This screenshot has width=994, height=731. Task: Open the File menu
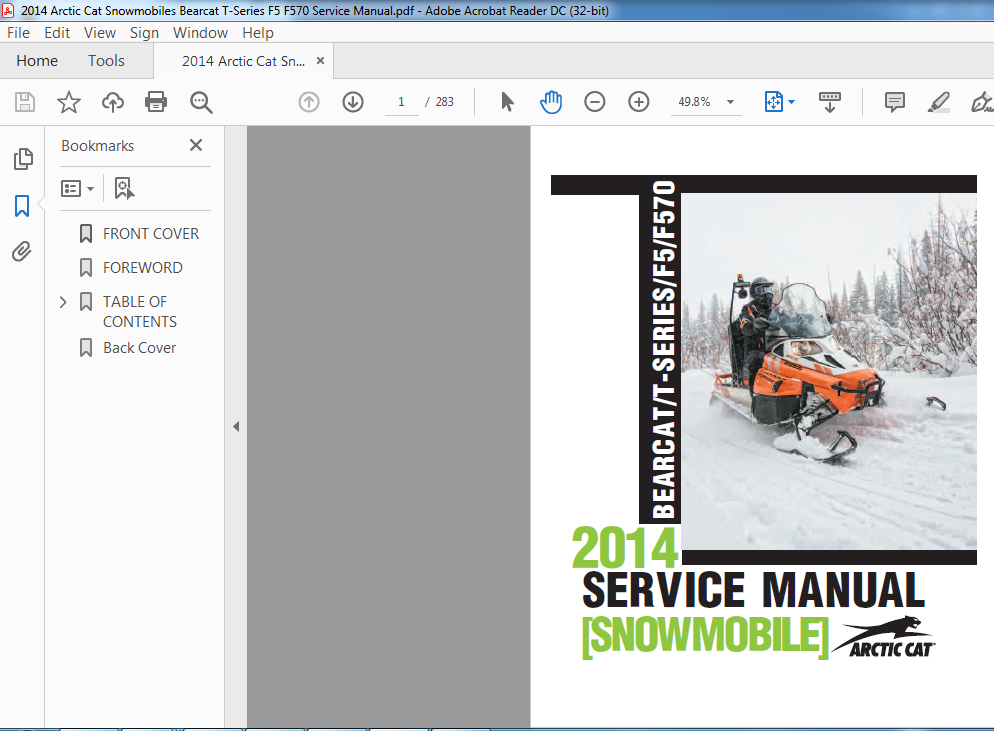tap(18, 33)
